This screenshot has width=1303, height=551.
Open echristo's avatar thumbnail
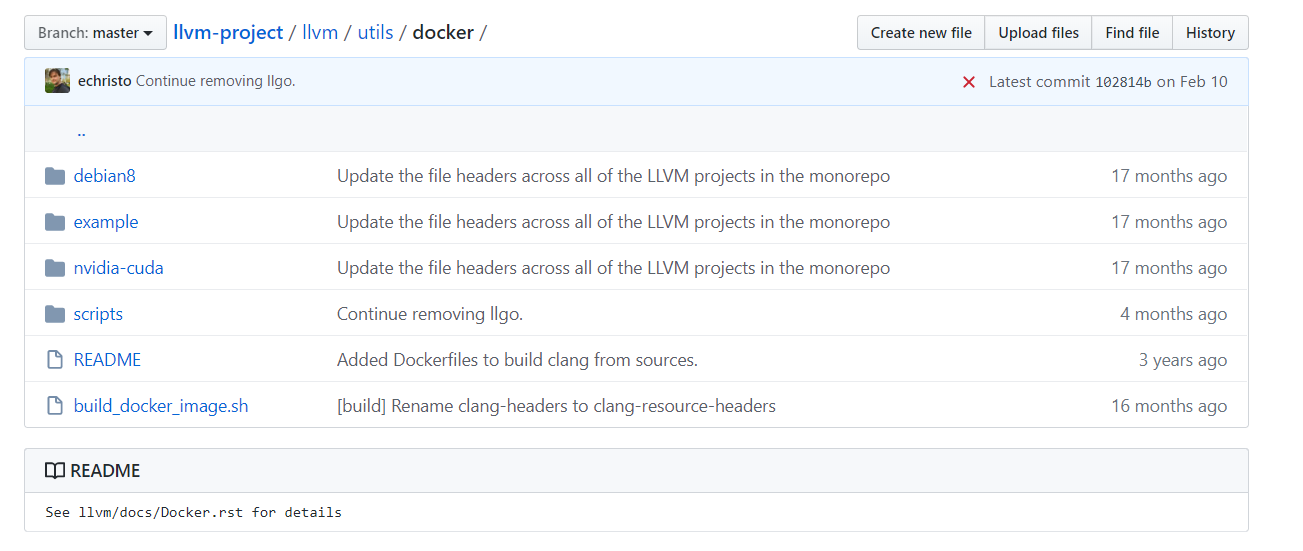point(57,81)
